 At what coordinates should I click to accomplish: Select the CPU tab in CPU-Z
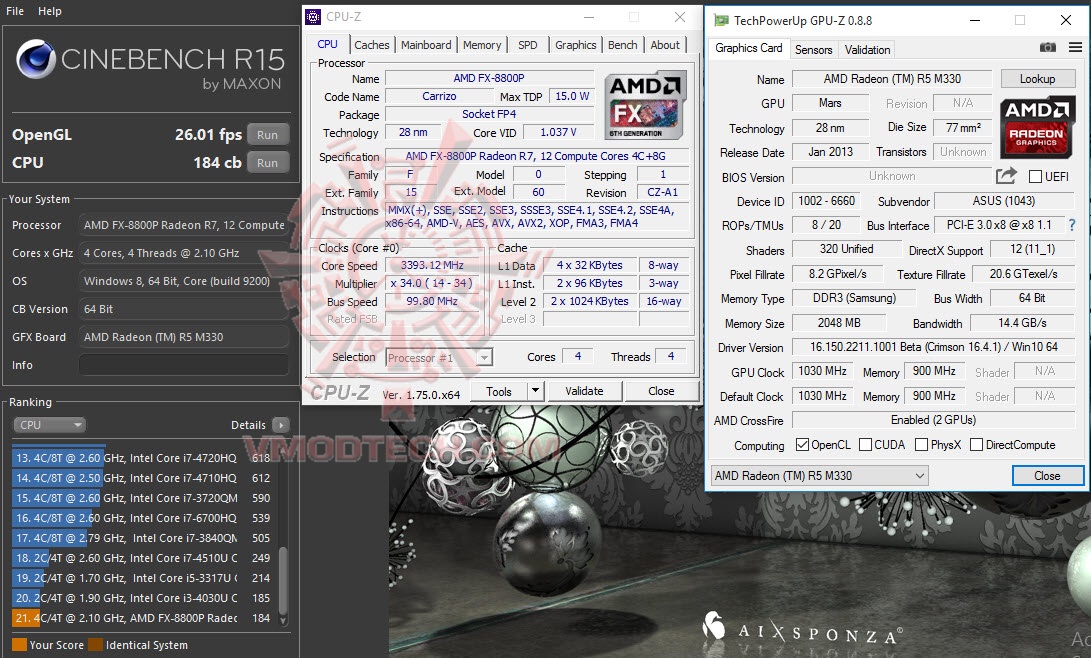pos(327,44)
